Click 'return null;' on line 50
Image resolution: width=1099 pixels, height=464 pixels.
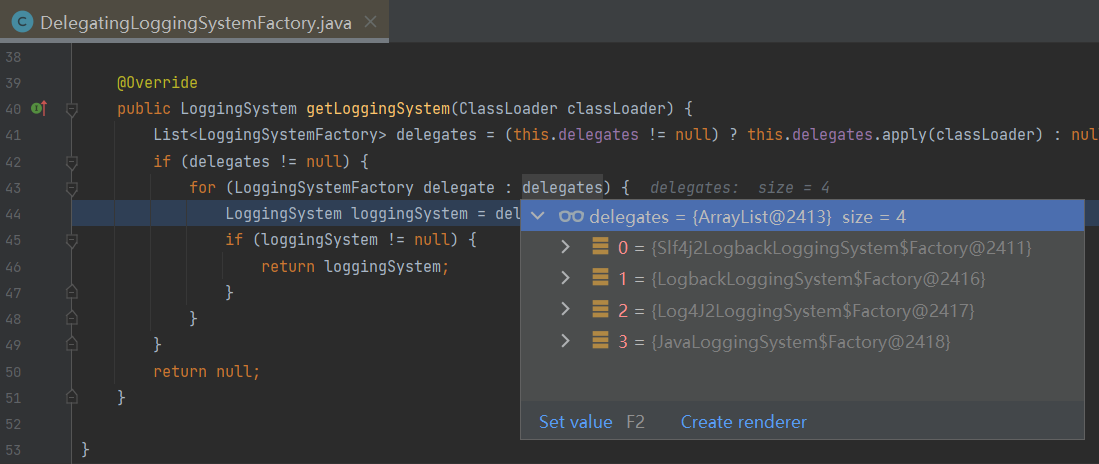click(x=207, y=371)
